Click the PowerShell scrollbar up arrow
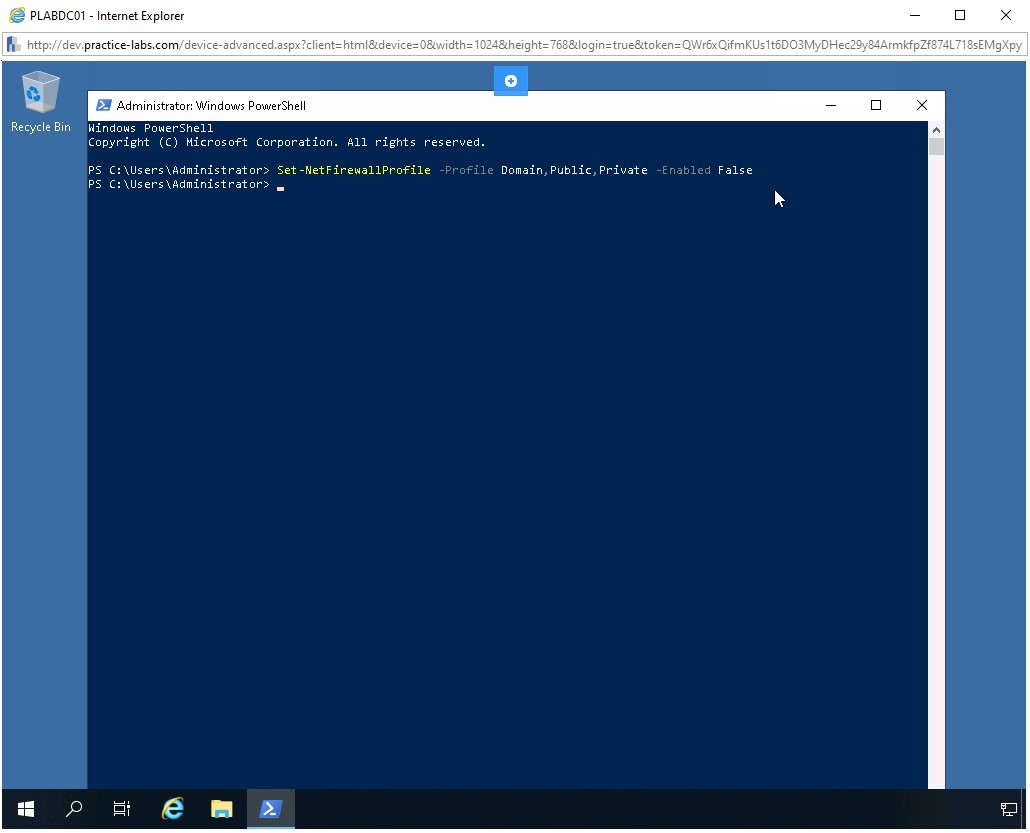Viewport: 1030px width, 833px height. (x=936, y=130)
